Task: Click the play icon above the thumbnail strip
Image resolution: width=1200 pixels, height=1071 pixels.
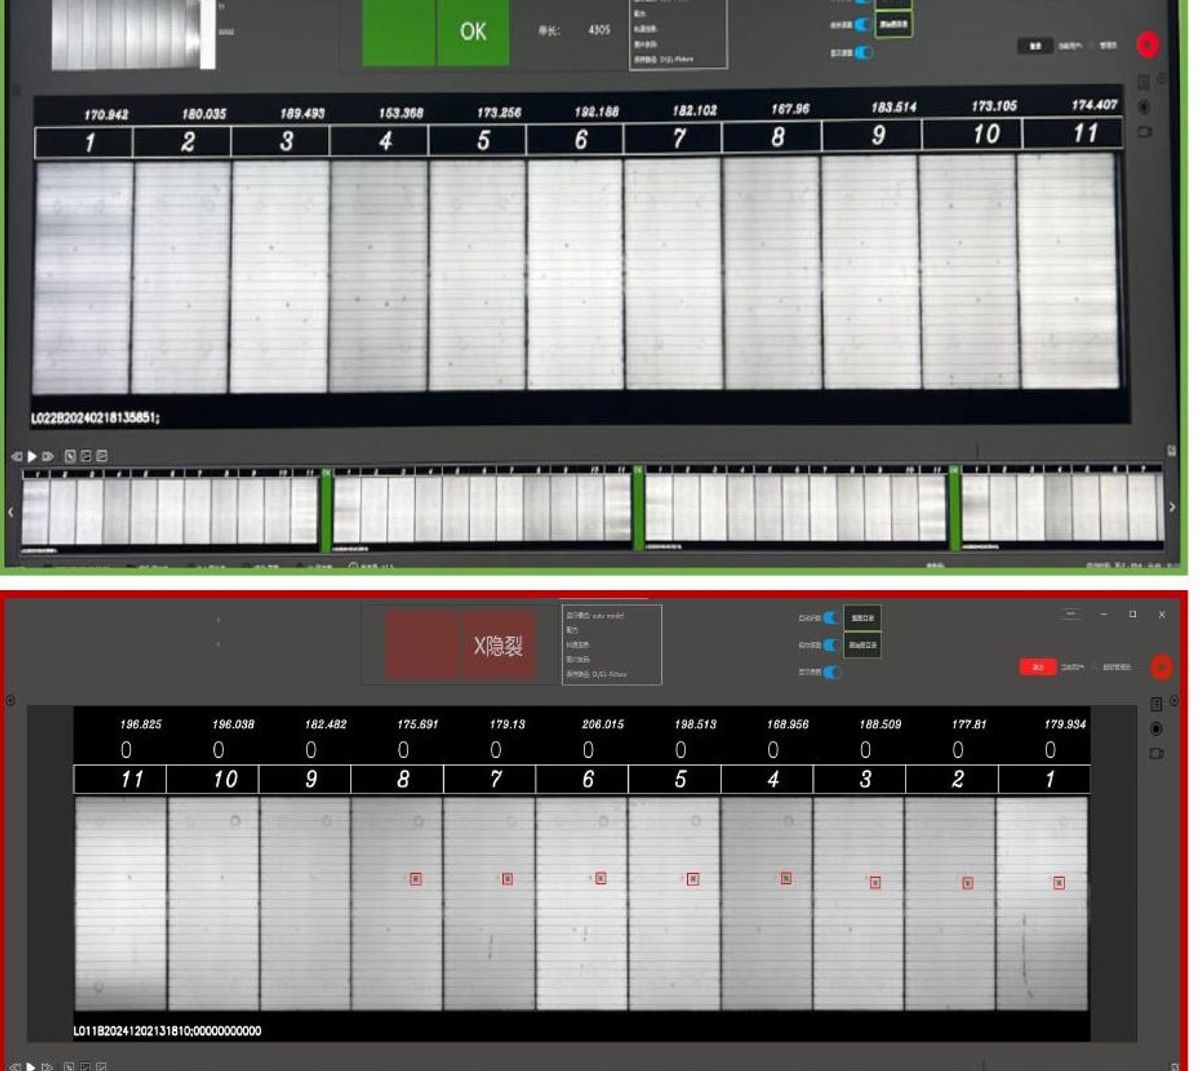Action: tap(32, 456)
